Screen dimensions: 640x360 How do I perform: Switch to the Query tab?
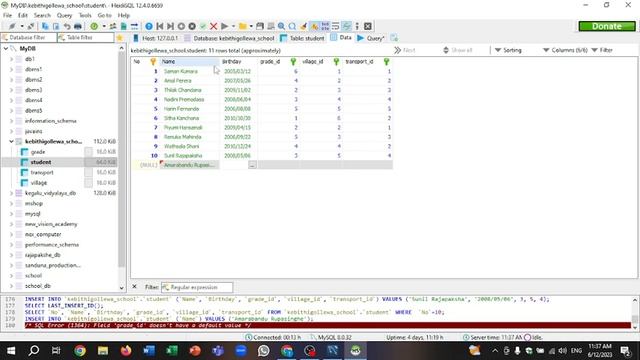[370, 38]
